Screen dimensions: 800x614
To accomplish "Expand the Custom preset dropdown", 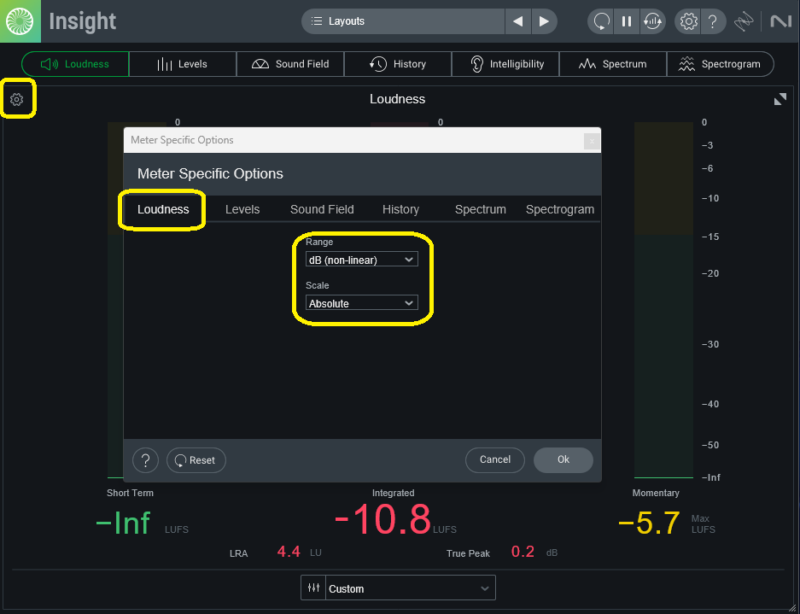I will (410, 589).
